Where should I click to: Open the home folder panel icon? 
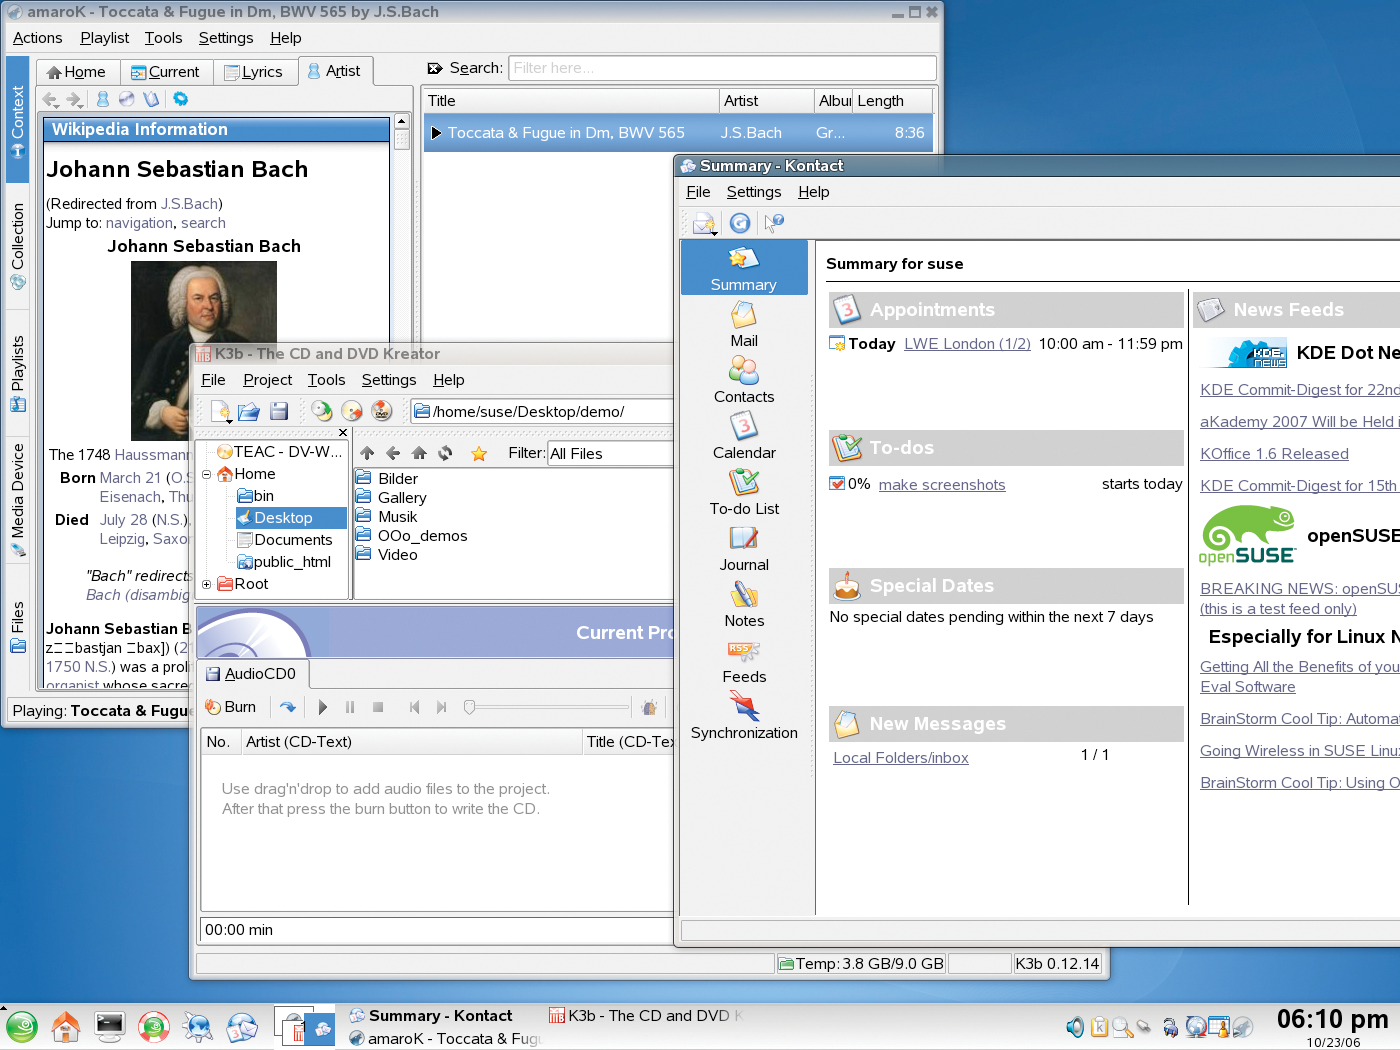click(x=66, y=1026)
